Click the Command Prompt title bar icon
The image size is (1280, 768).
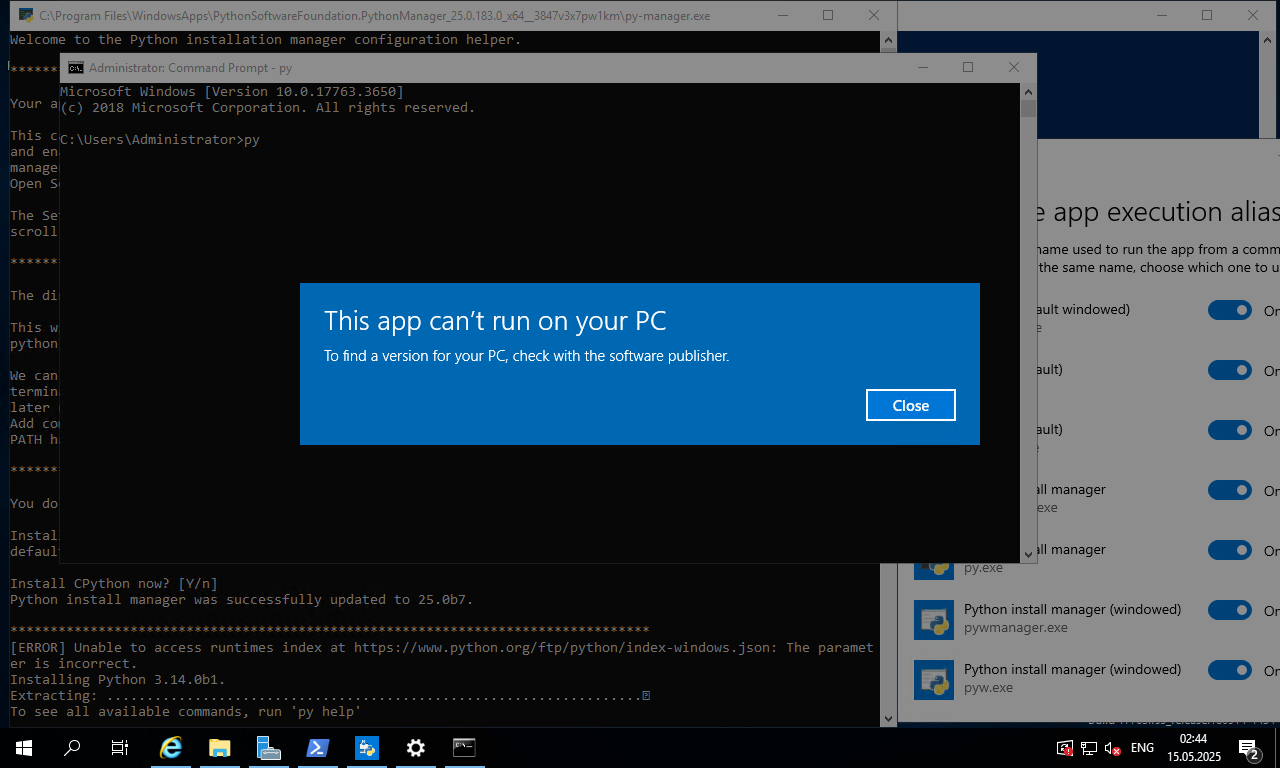(76, 68)
